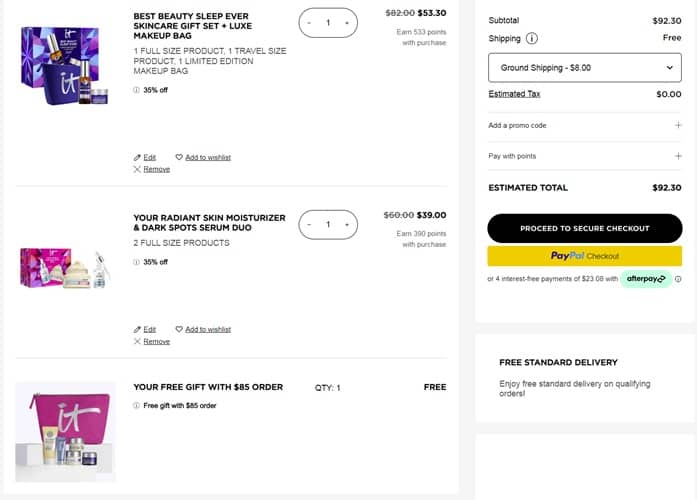Image resolution: width=697 pixels, height=500 pixels.
Task: Click the free gift info icon
Action: tap(137, 406)
